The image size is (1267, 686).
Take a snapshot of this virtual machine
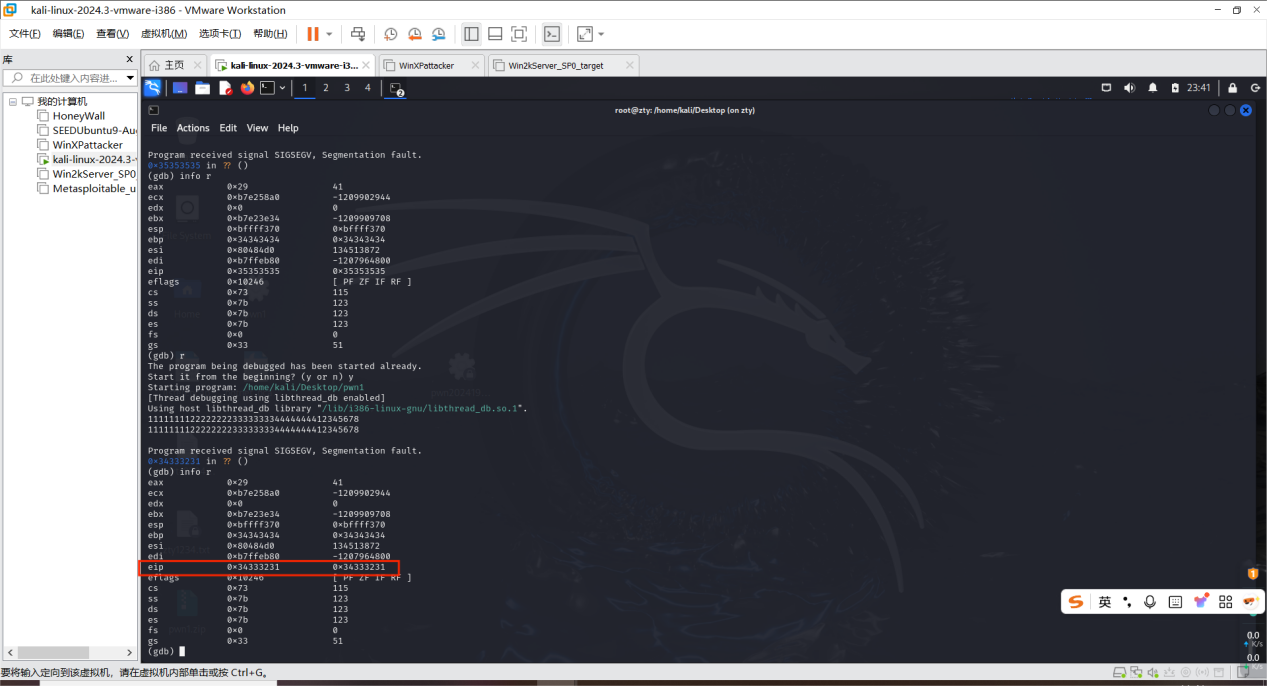(x=391, y=34)
